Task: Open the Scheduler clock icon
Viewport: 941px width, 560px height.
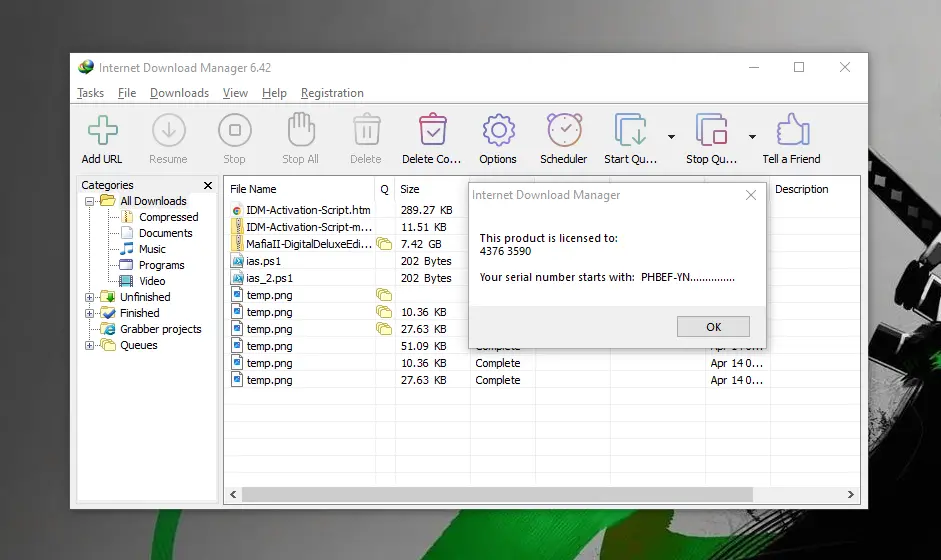Action: (564, 130)
